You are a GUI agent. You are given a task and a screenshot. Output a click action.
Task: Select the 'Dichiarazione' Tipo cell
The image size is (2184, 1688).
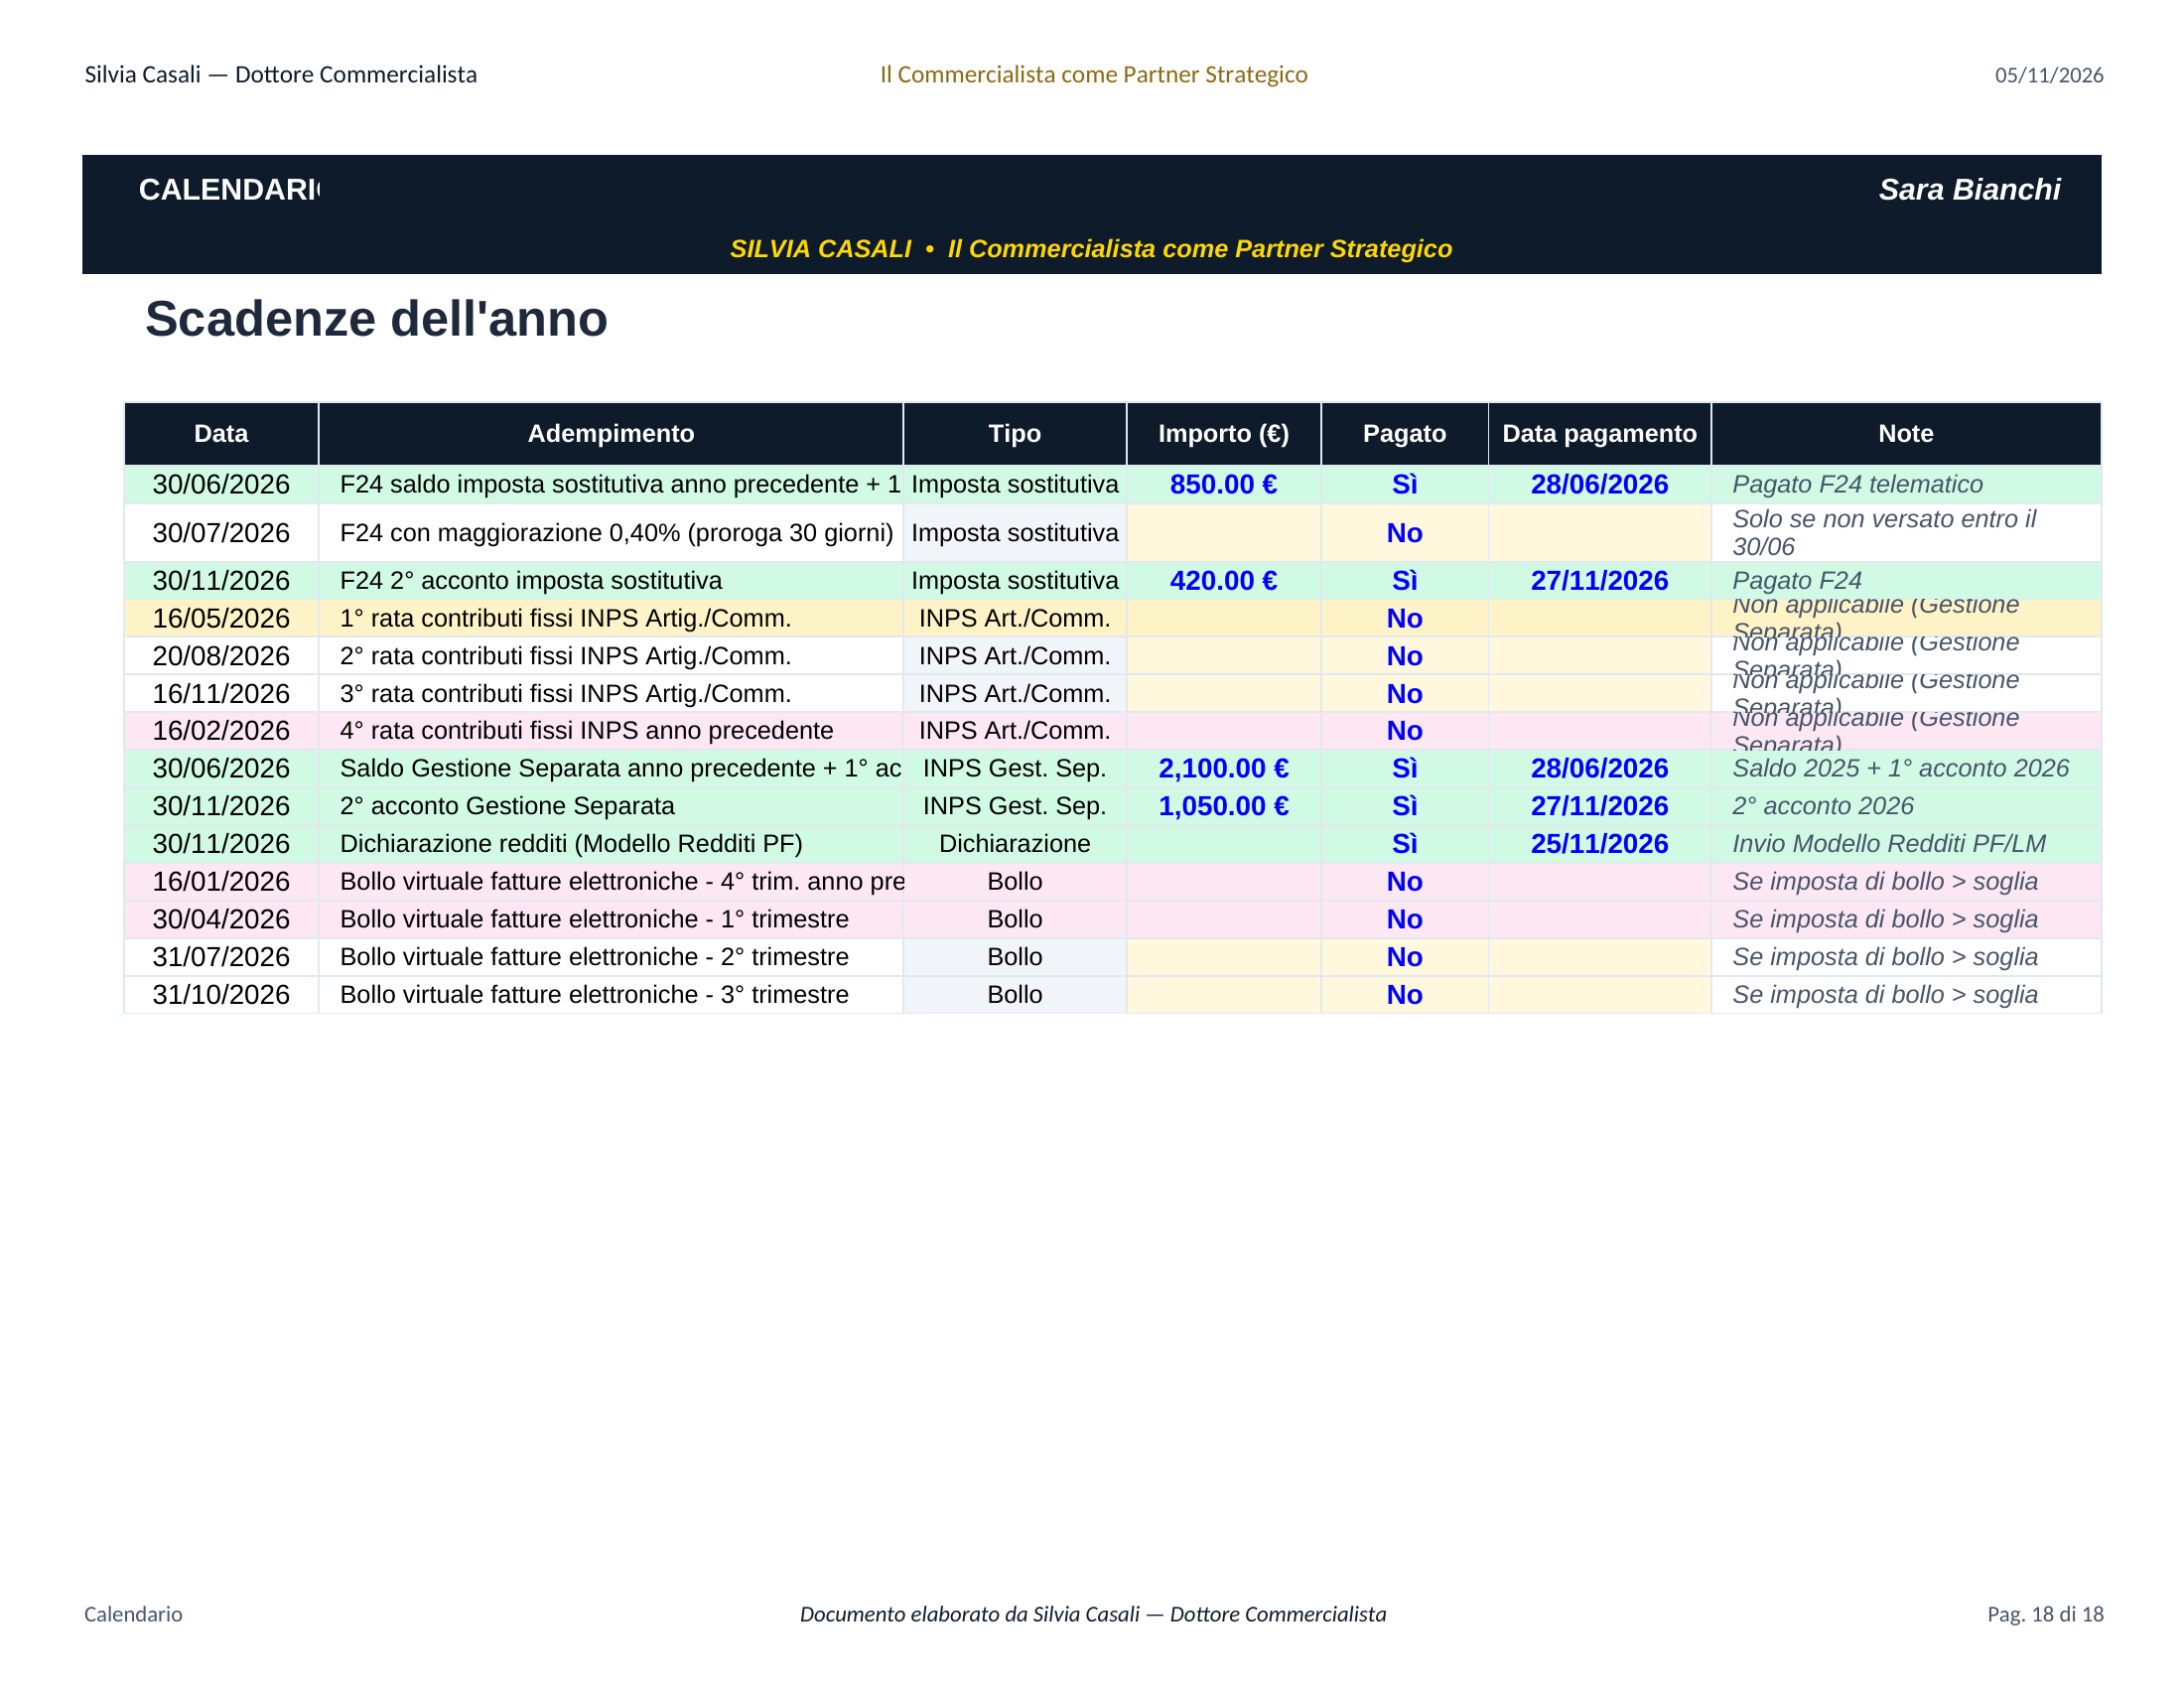pos(1014,844)
